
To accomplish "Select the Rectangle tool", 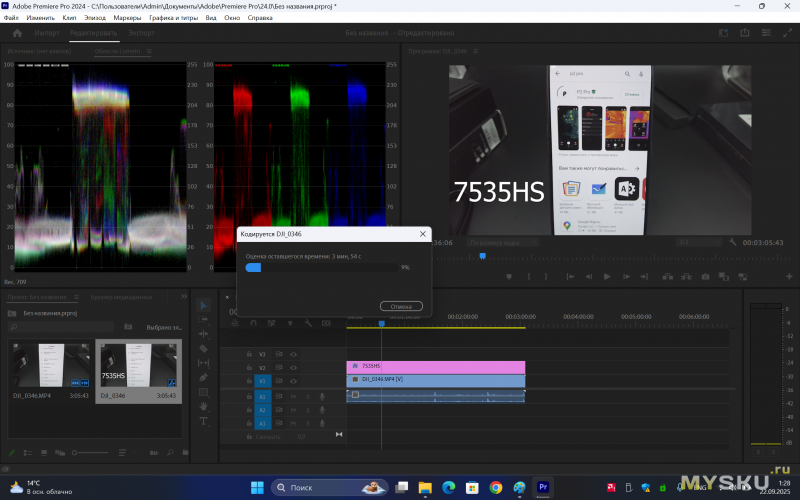I will click(x=204, y=392).
